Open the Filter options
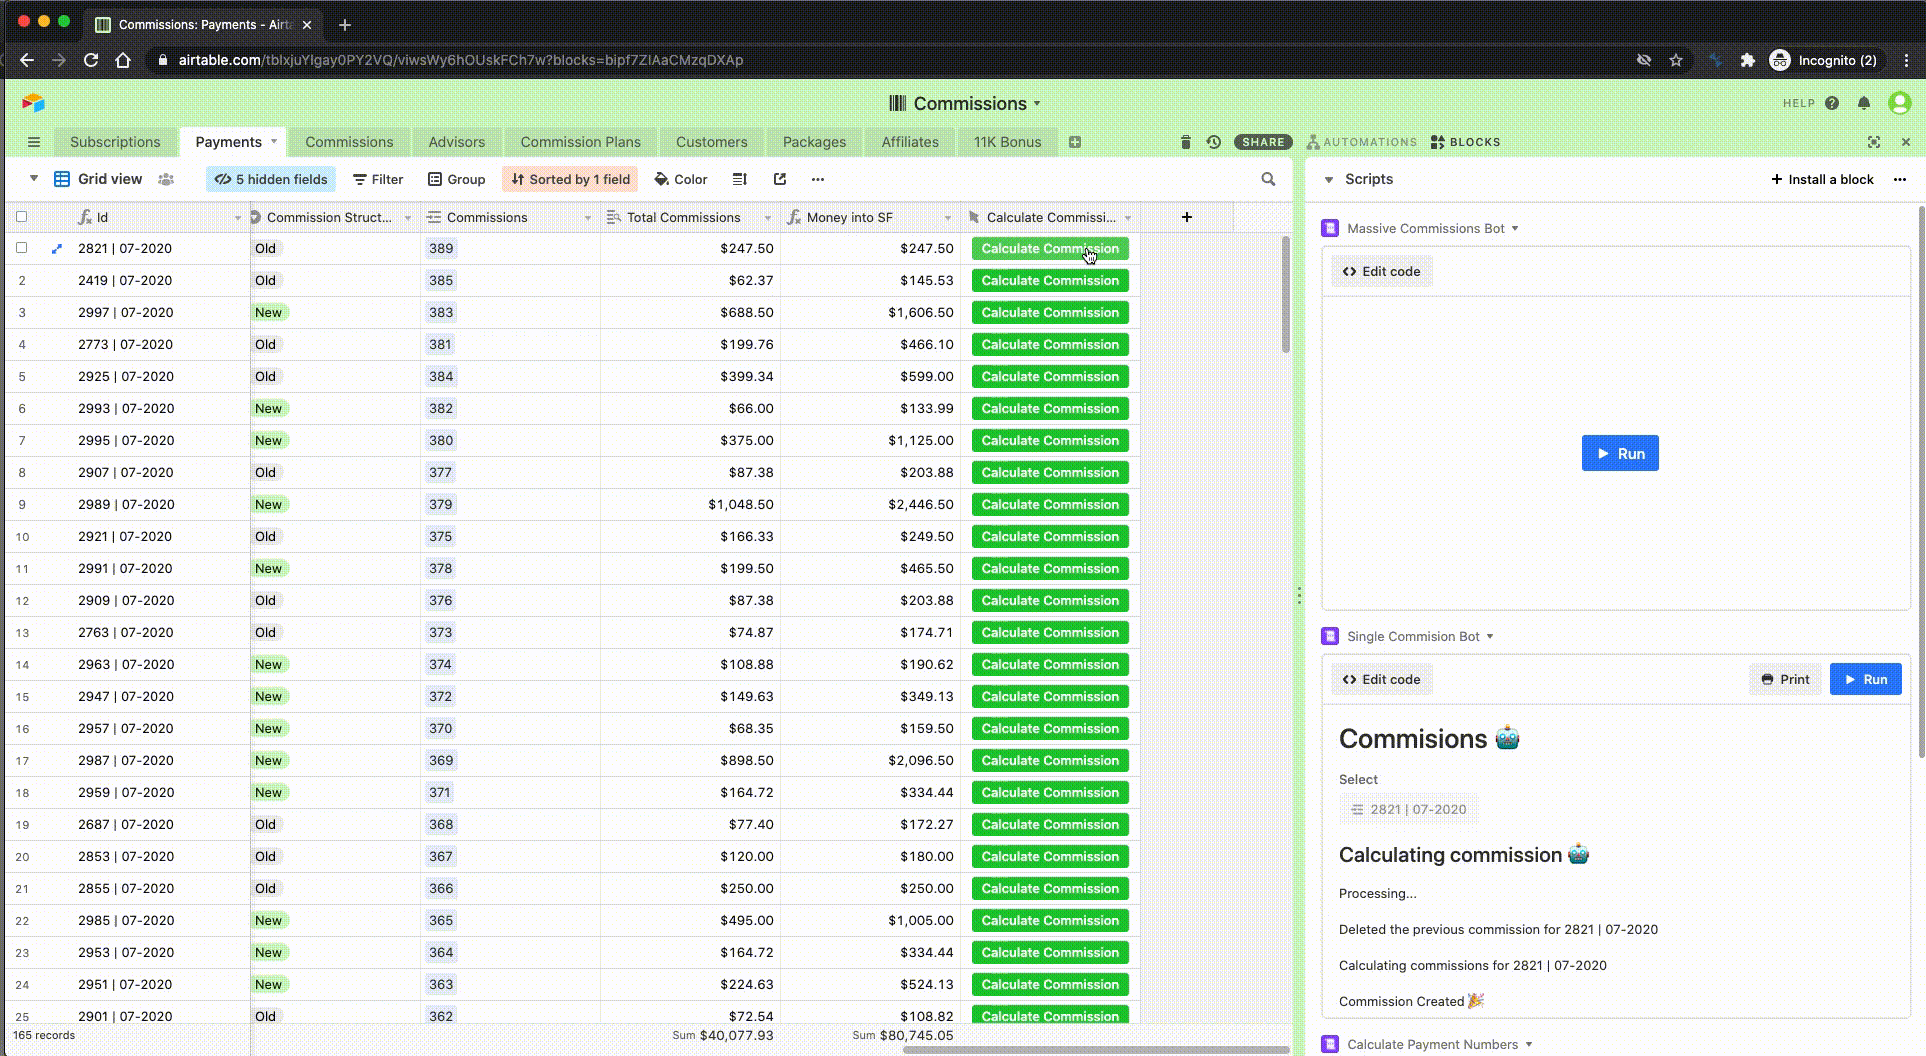The image size is (1926, 1056). [x=378, y=179]
